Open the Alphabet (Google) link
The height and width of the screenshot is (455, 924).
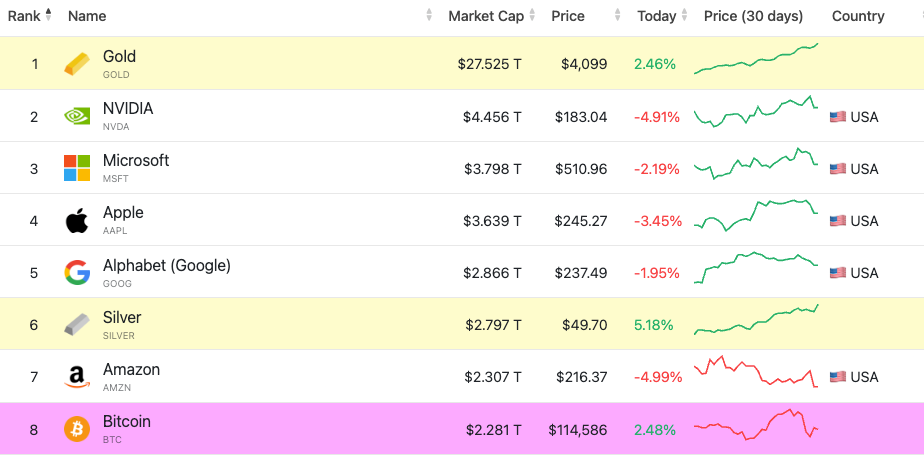point(166,265)
